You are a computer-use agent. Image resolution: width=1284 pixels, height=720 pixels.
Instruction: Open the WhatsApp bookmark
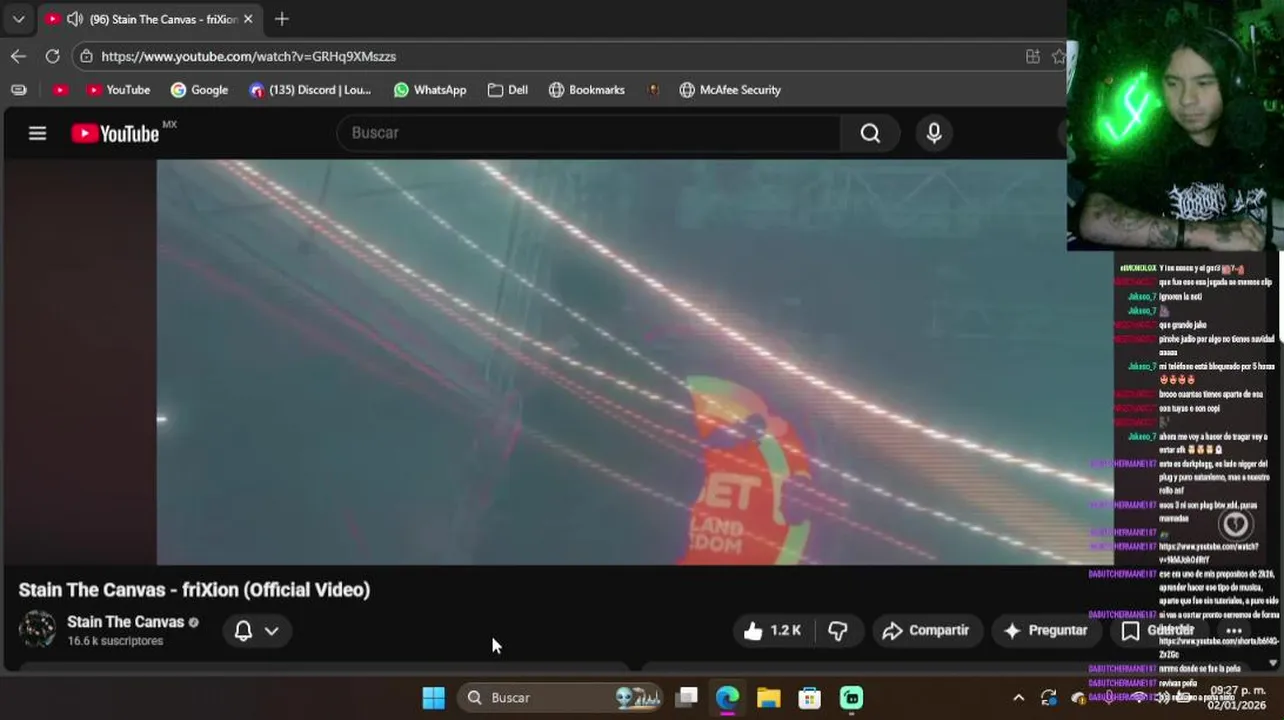[x=430, y=90]
